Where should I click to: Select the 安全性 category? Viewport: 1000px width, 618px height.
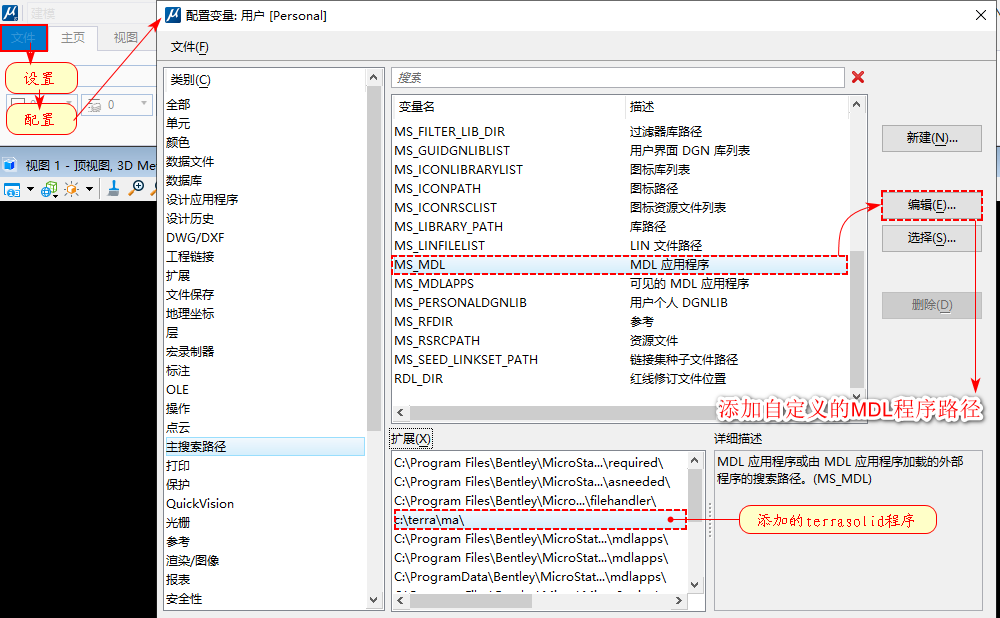pos(184,599)
